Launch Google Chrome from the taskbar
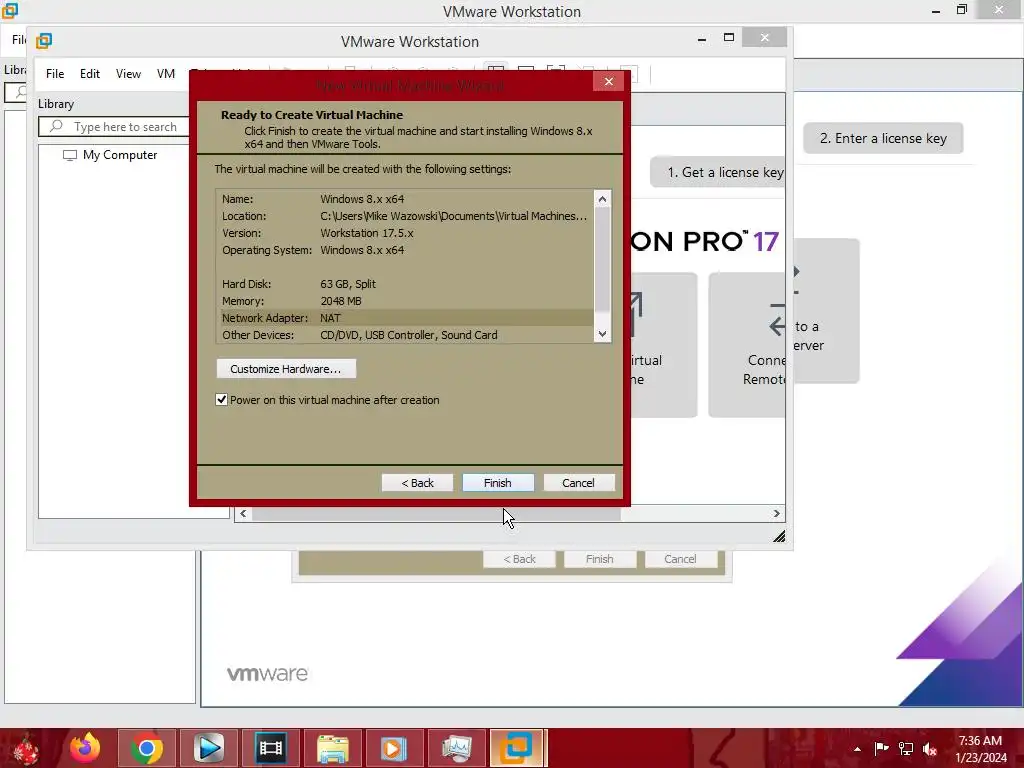Screen dimensions: 1024x768 click(147, 748)
